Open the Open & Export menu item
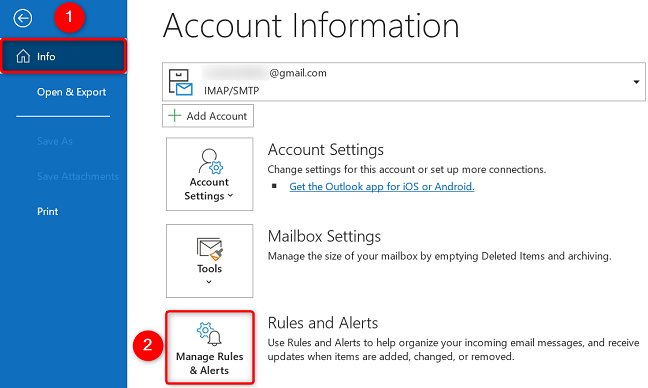 (x=71, y=92)
